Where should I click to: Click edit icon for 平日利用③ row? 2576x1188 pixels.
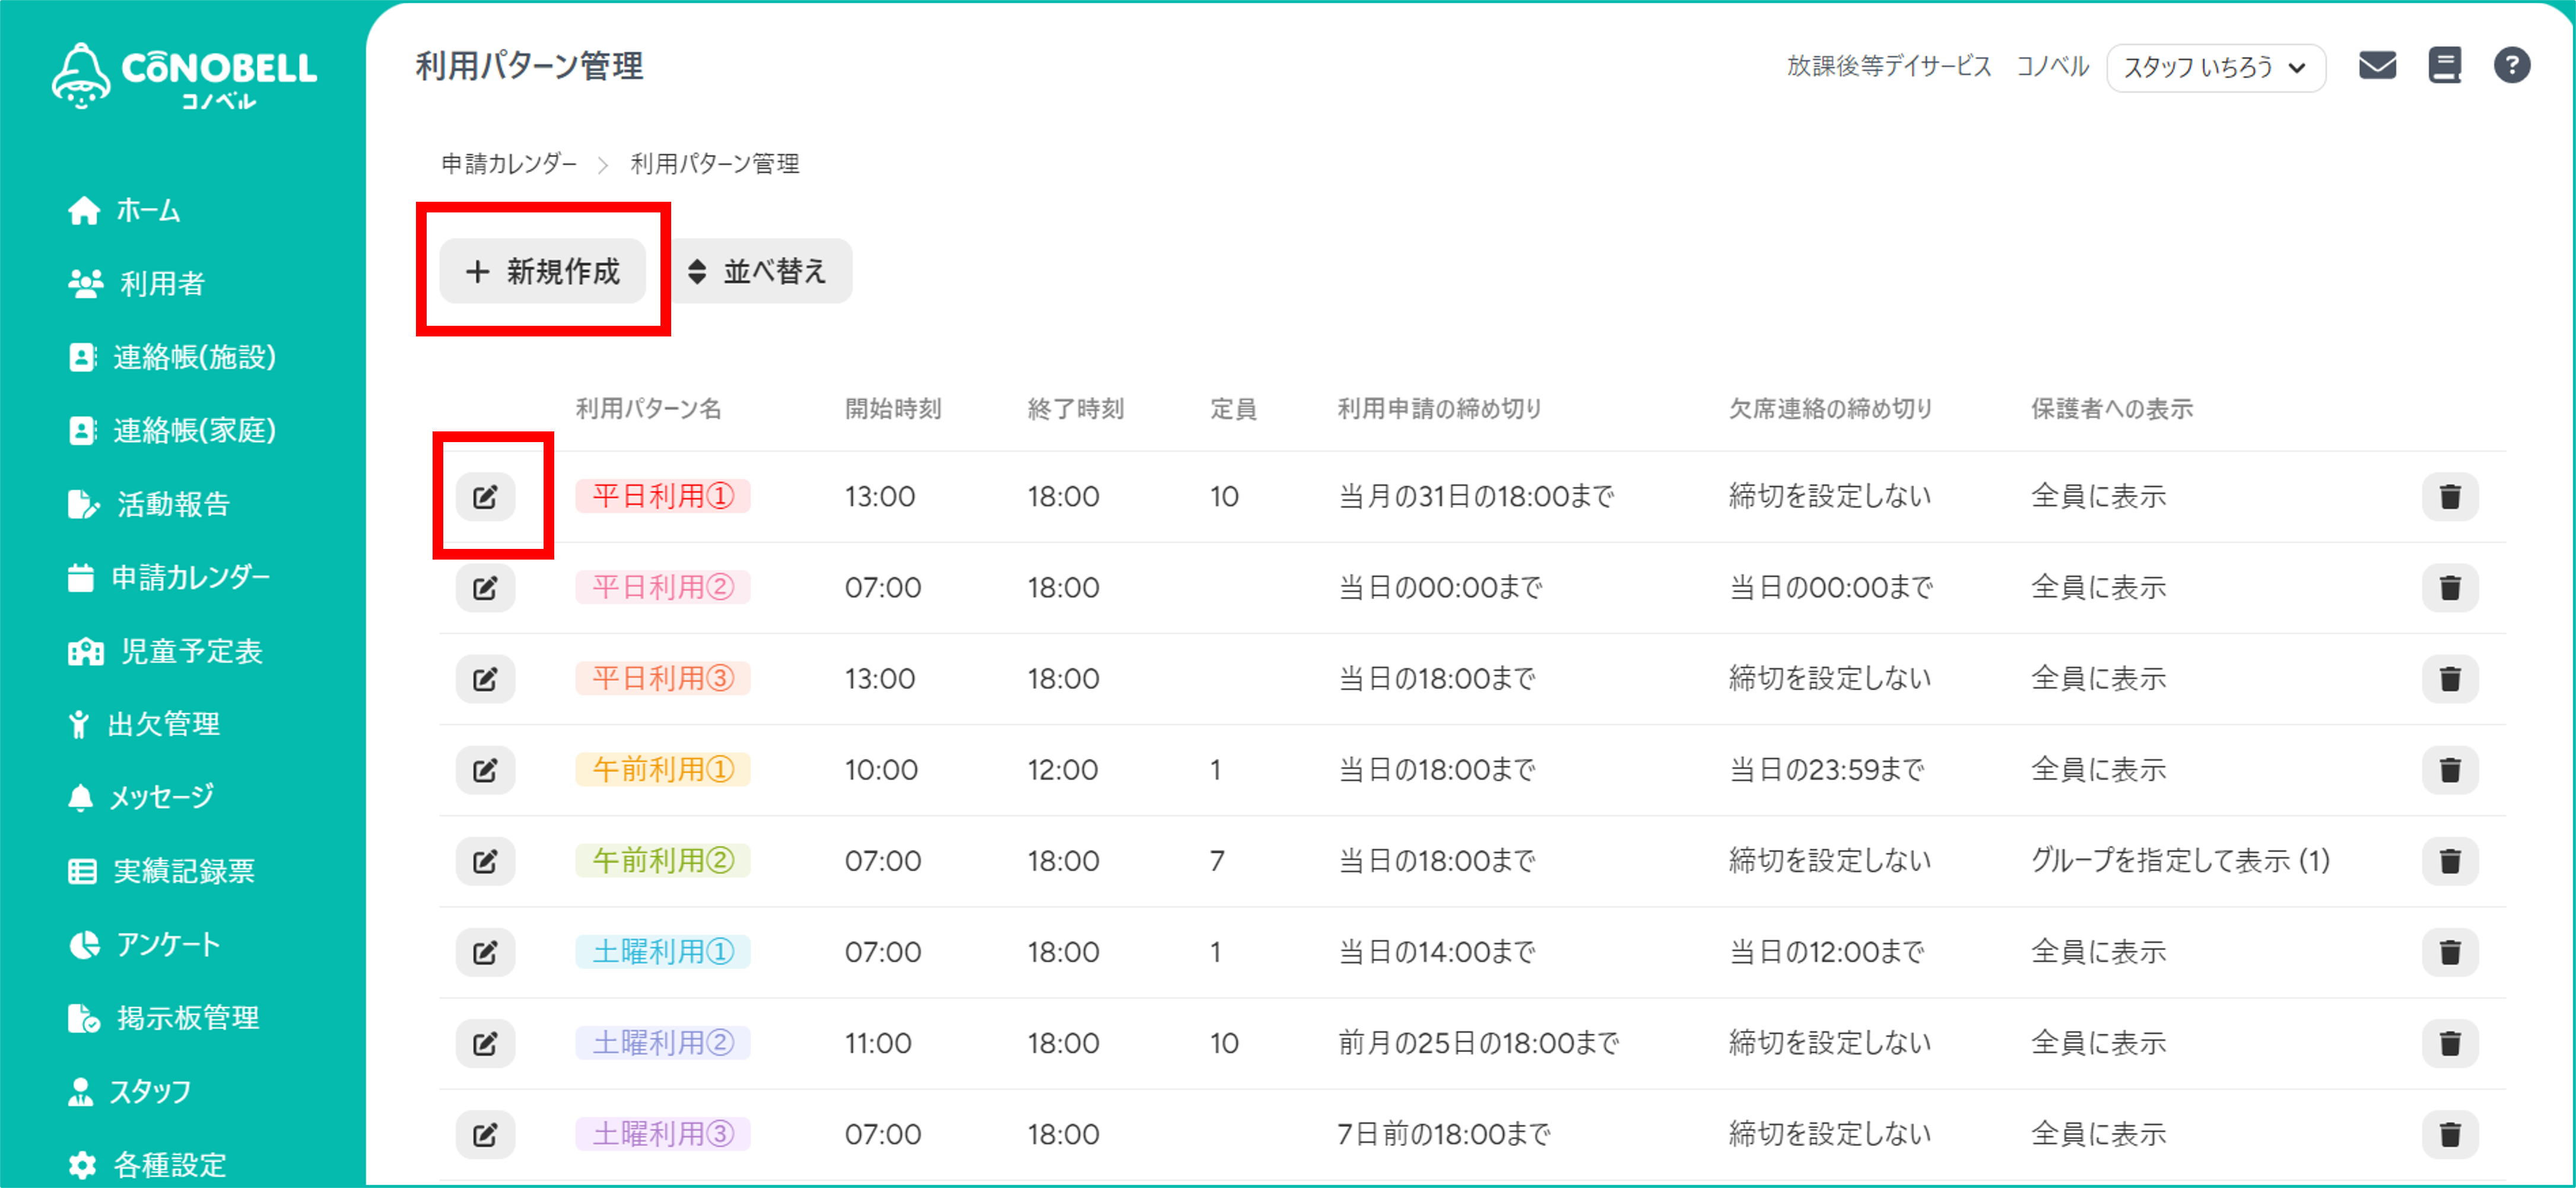(485, 679)
